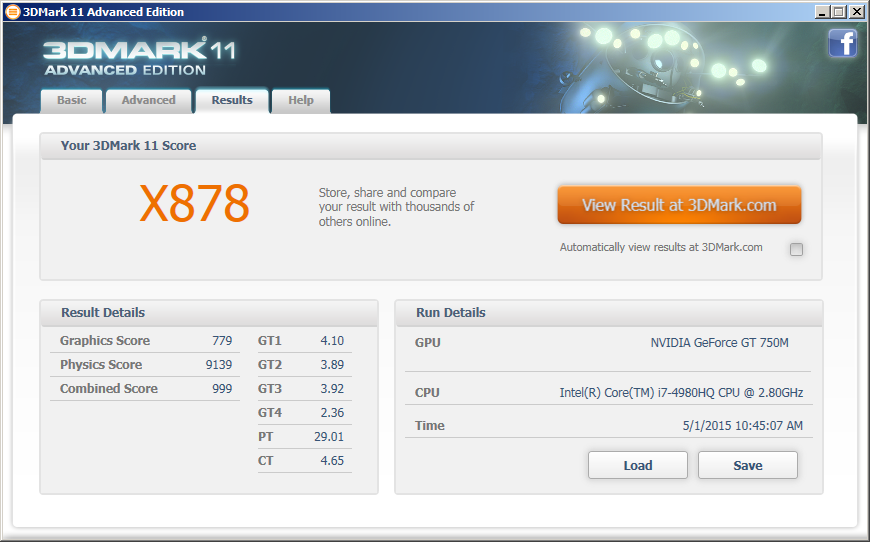This screenshot has width=870, height=542.
Task: Select the Physics Score row
Action: [145, 365]
